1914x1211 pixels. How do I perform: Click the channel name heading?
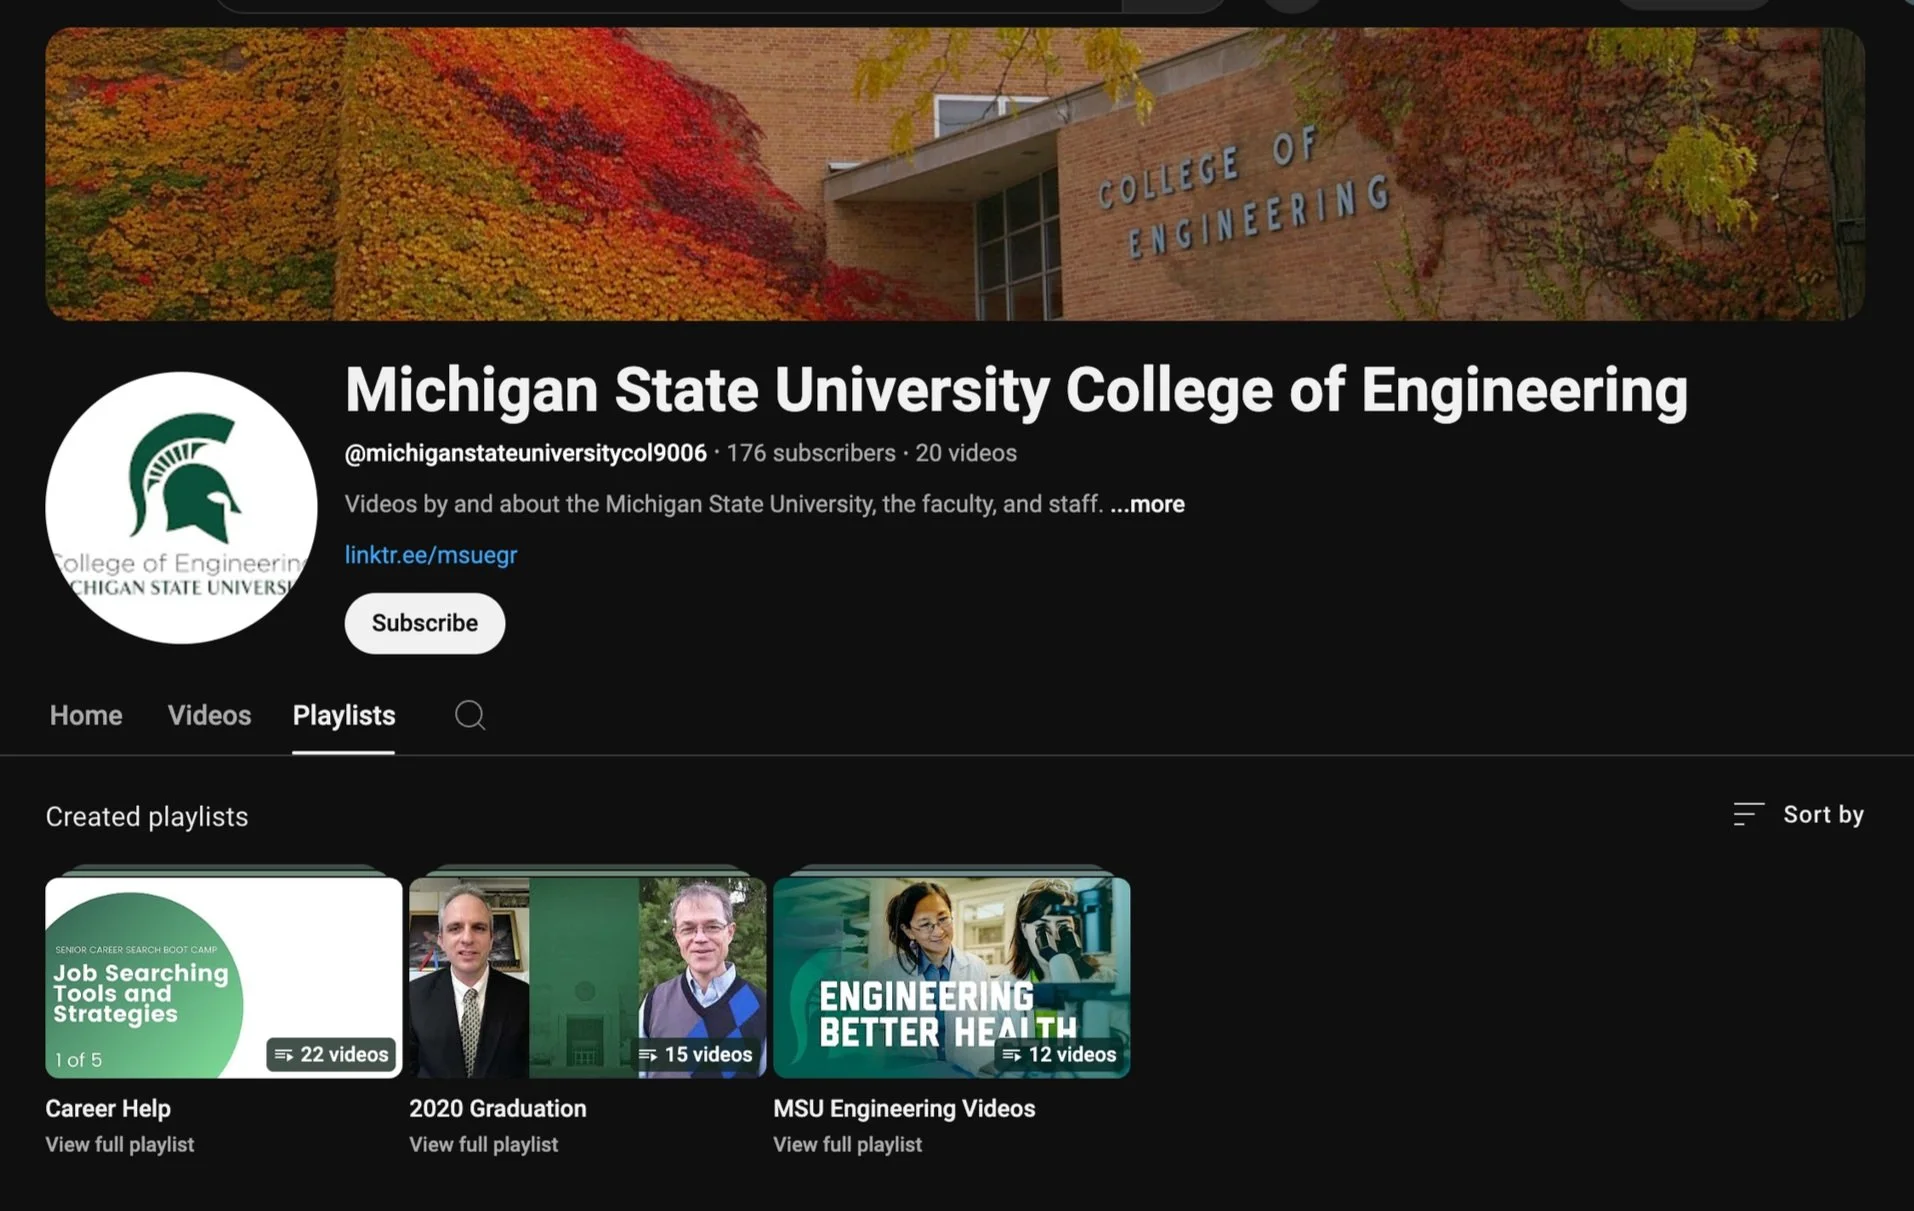coord(1016,389)
